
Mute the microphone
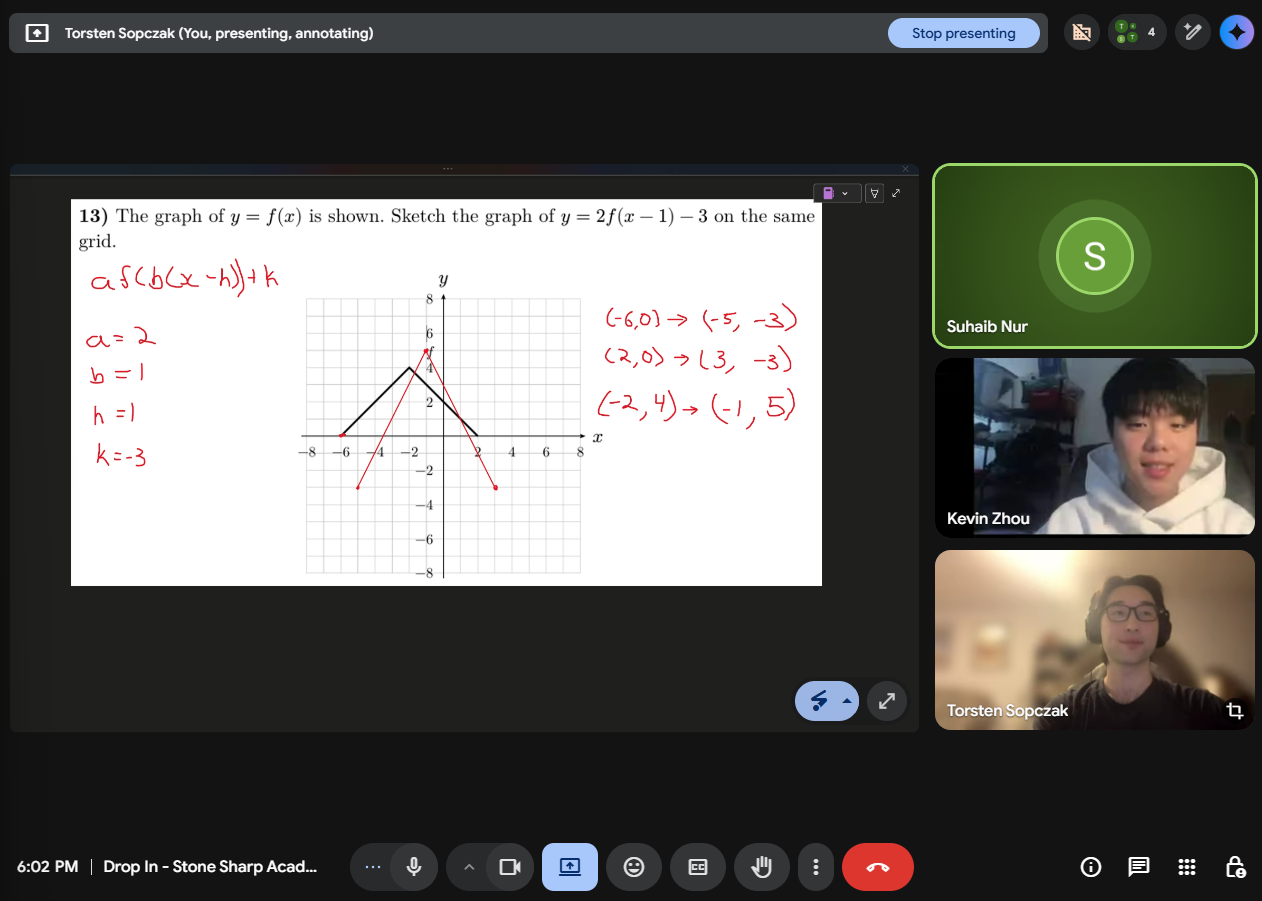[x=413, y=867]
